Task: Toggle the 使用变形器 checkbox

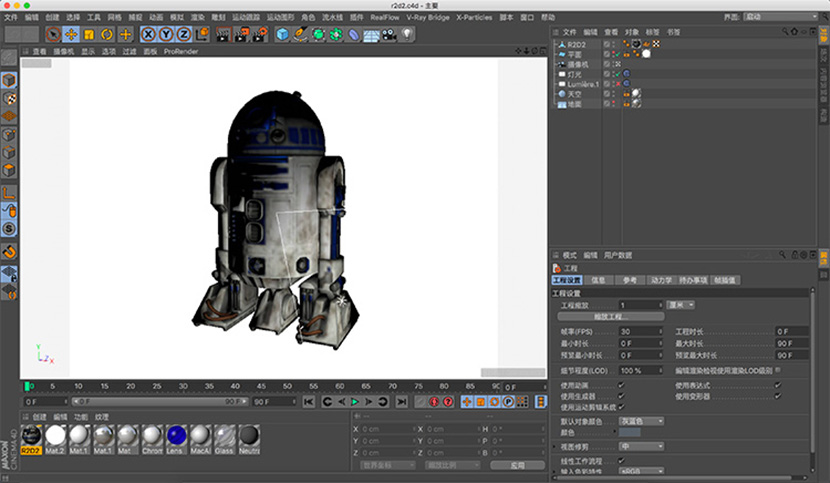Action: coord(778,396)
